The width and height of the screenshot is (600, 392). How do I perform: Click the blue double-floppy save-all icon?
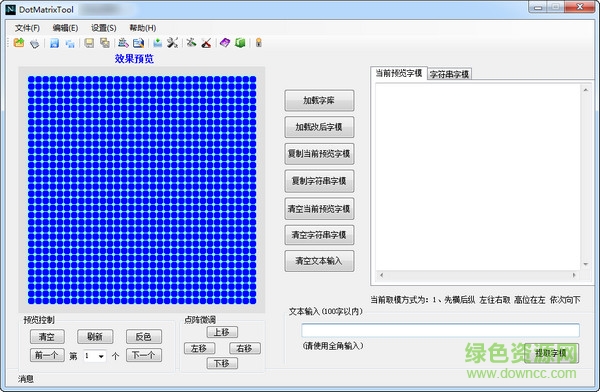(70, 43)
